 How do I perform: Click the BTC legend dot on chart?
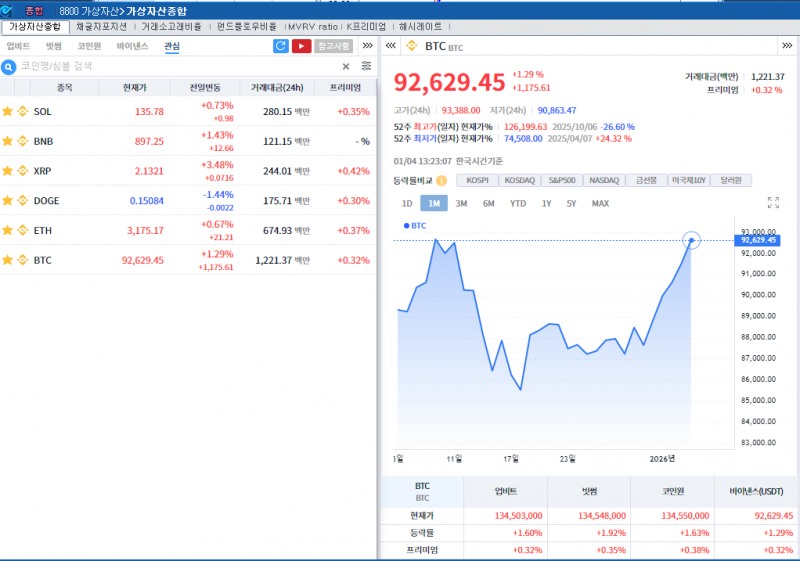tap(407, 225)
